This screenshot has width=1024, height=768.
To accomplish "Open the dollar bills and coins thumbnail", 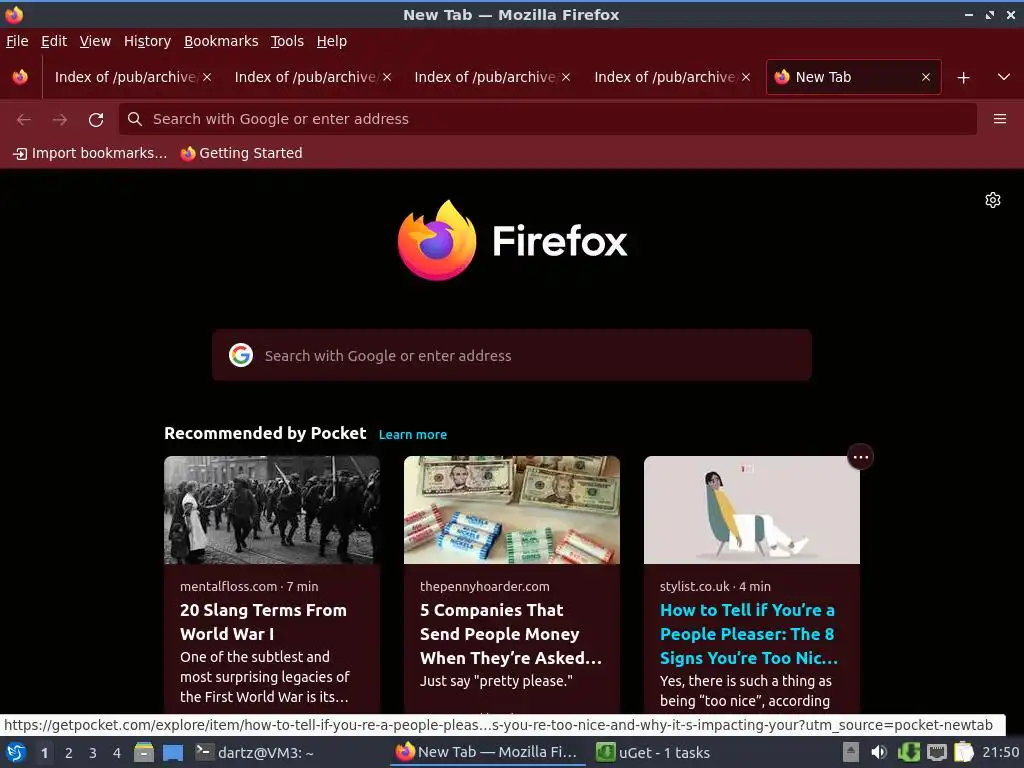I will pyautogui.click(x=511, y=509).
